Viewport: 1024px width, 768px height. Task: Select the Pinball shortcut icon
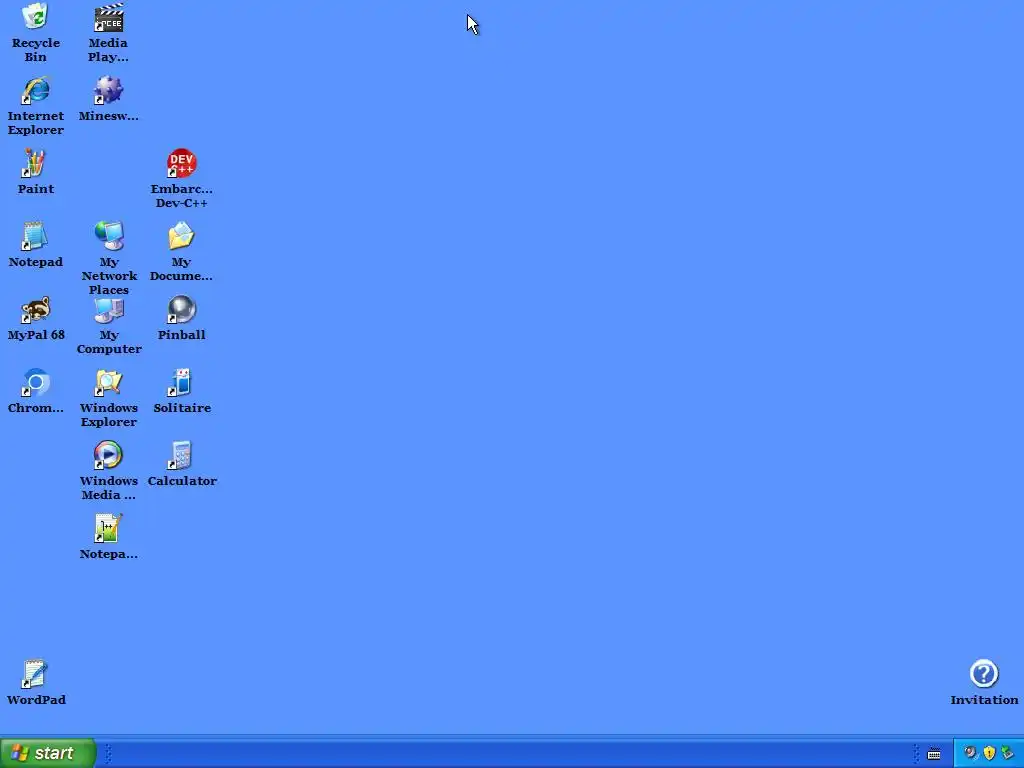click(x=181, y=310)
